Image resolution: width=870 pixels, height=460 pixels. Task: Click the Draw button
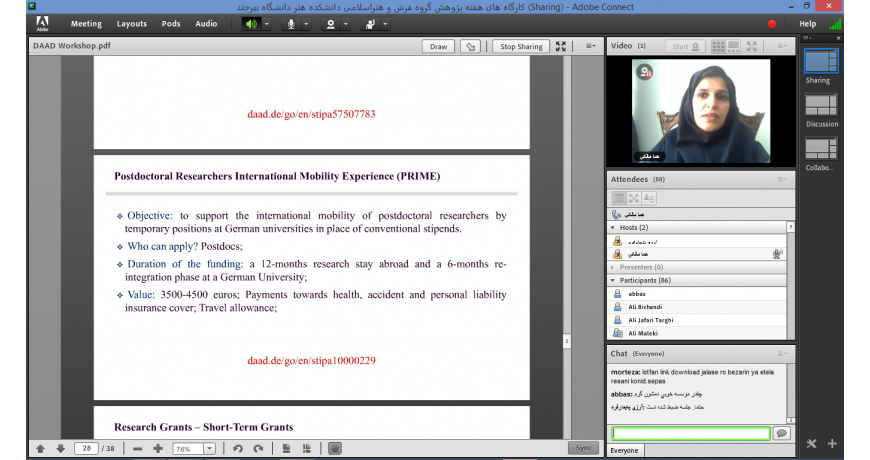(x=438, y=47)
